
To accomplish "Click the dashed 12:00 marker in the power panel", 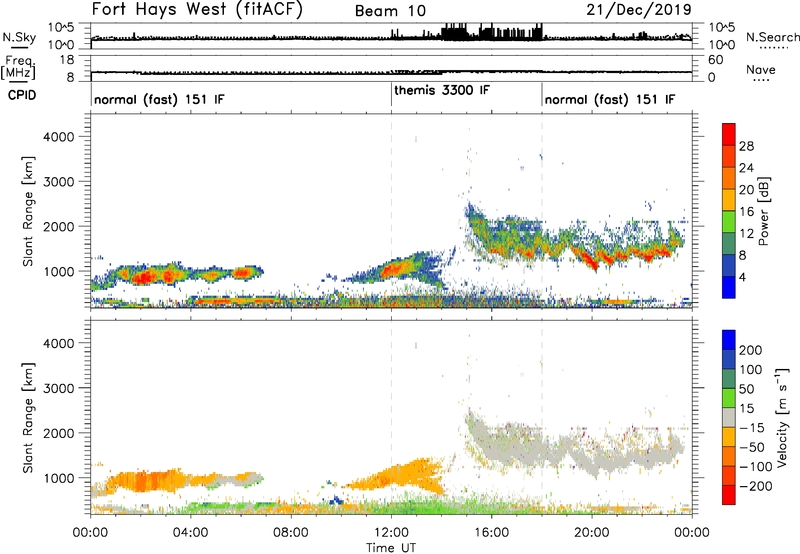I will 391,211.
